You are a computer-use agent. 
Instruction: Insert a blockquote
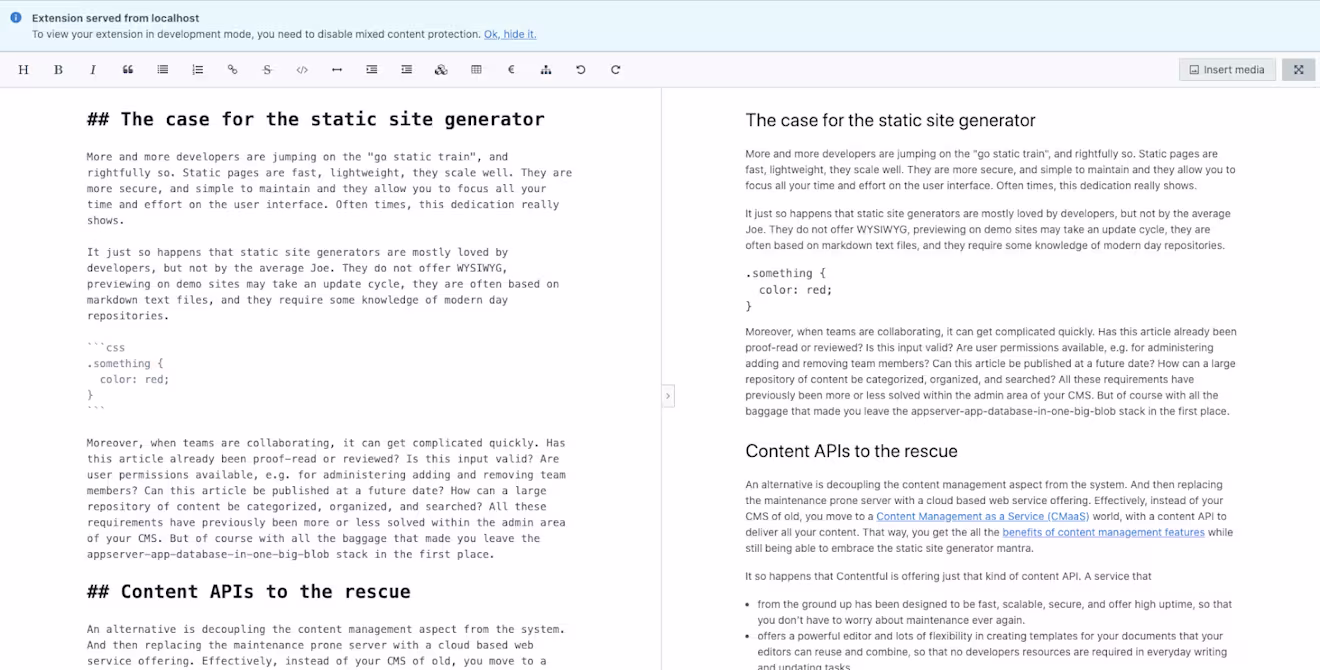pyautogui.click(x=128, y=70)
